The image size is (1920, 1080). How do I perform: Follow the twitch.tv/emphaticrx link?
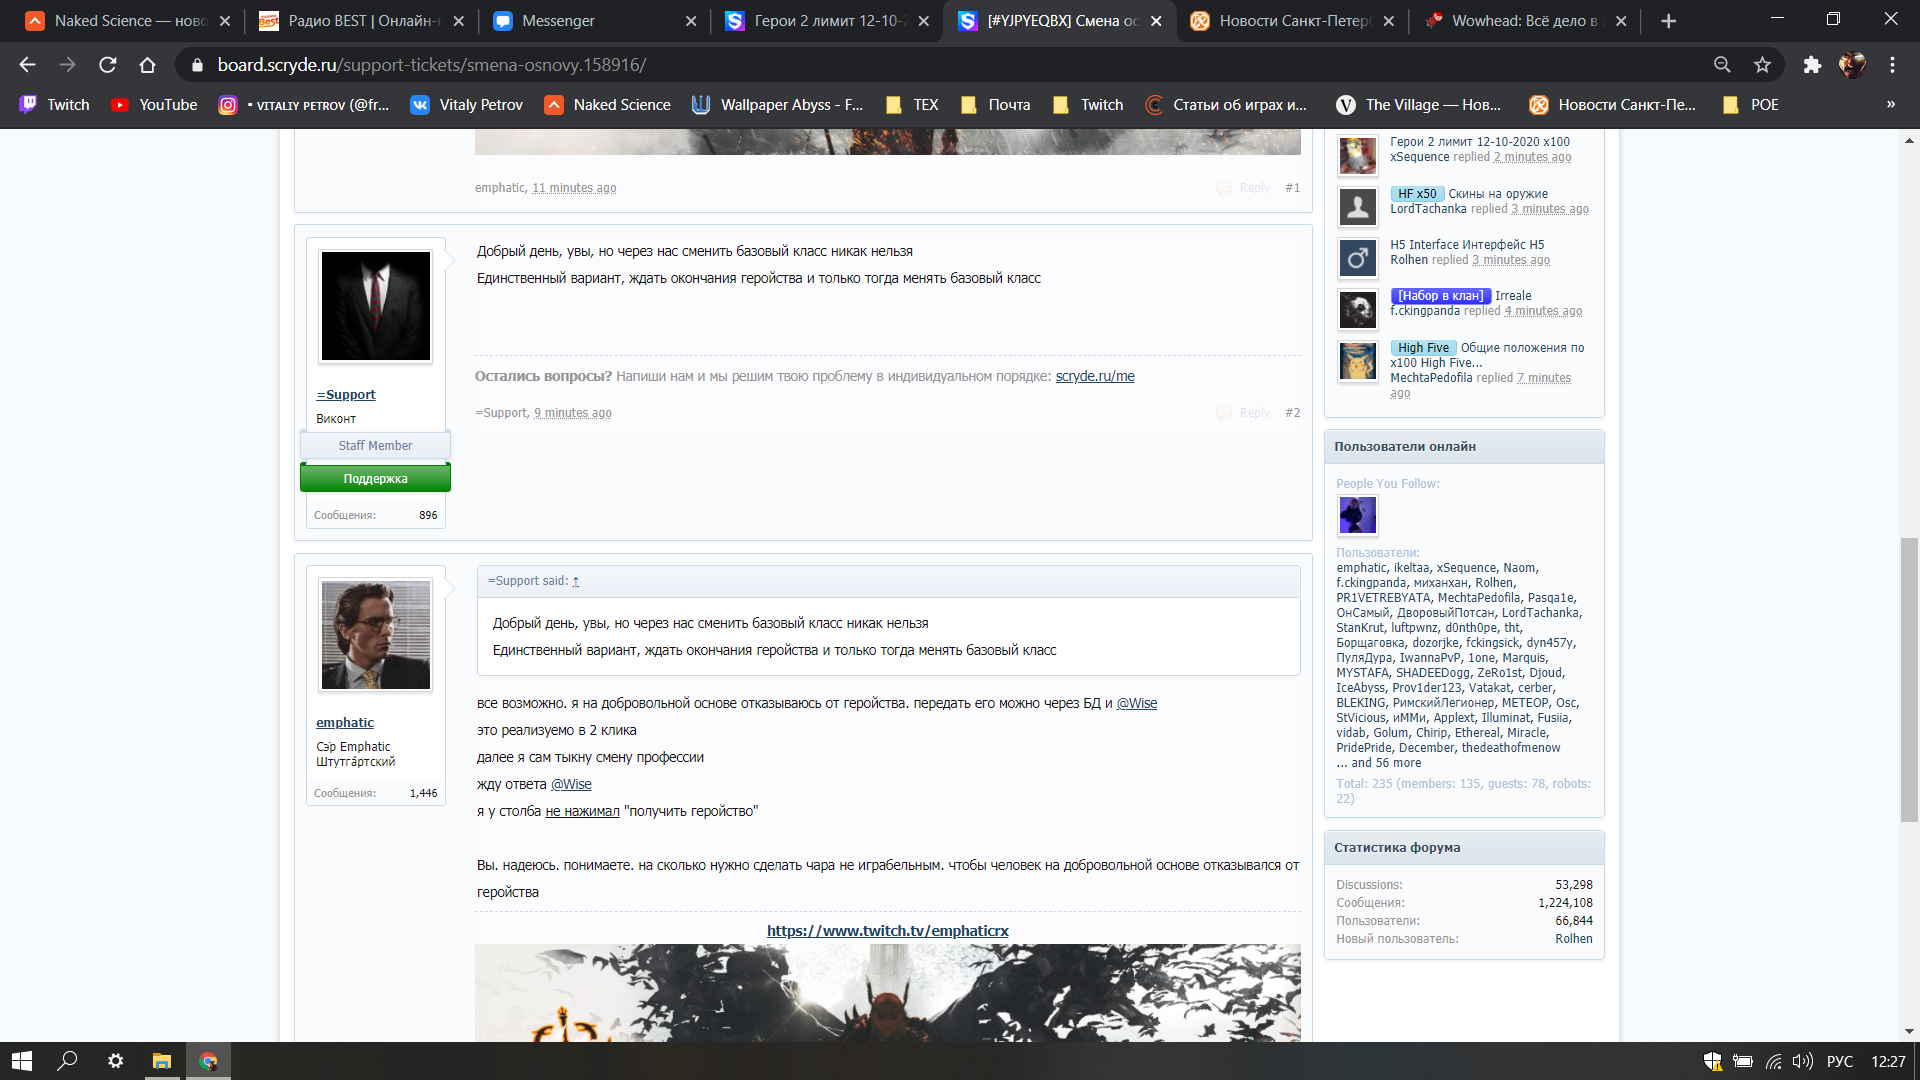[887, 930]
